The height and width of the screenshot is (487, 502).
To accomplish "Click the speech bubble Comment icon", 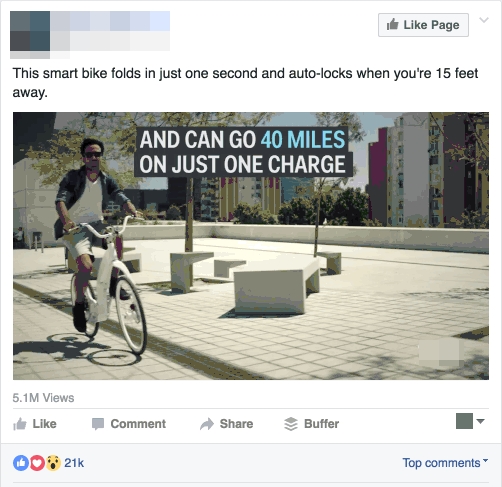I will (98, 424).
